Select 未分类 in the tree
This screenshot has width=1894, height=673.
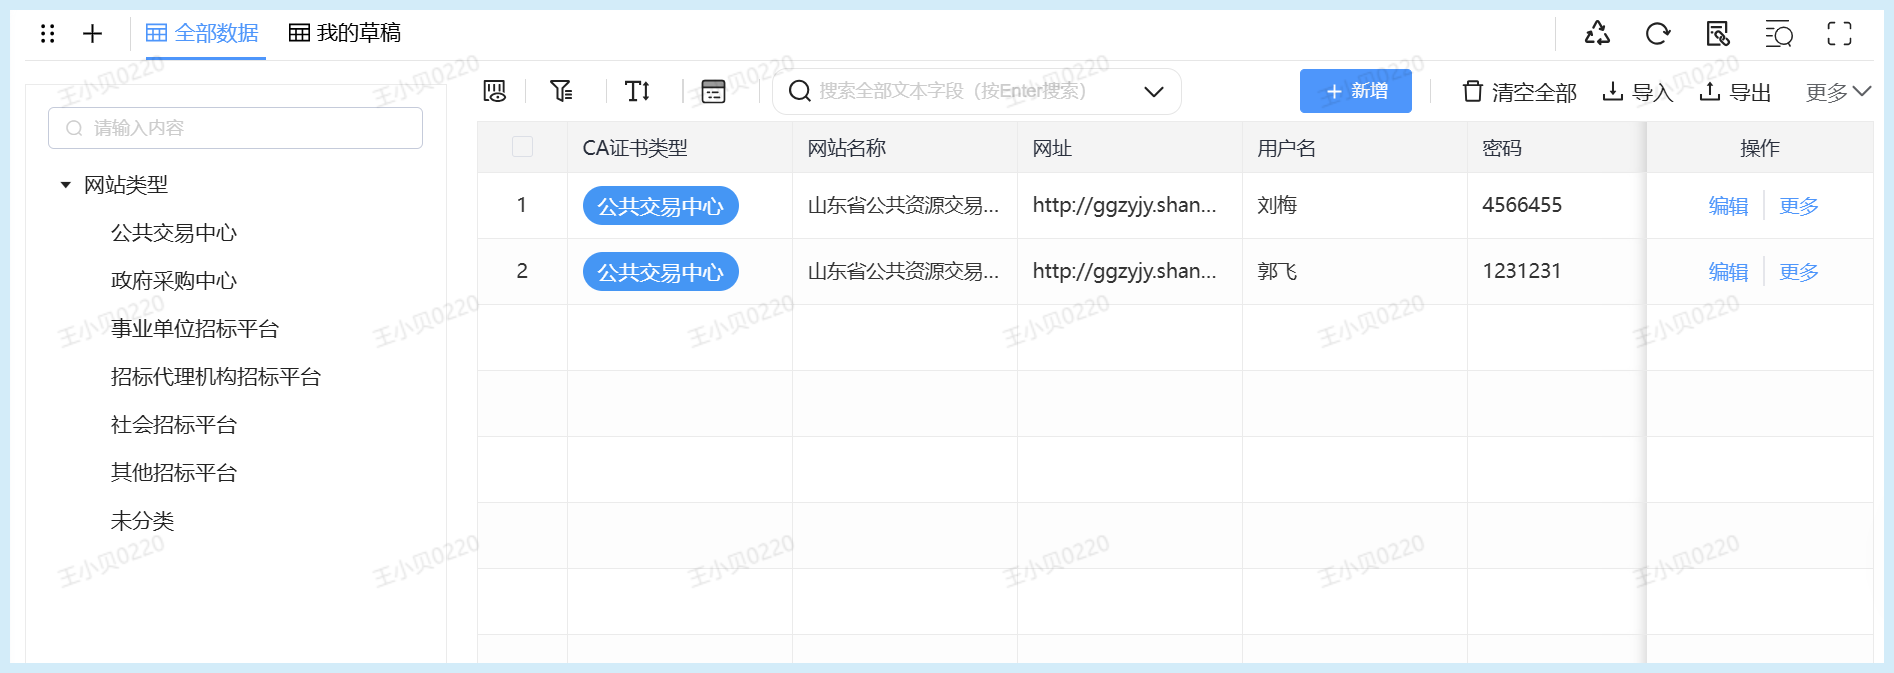(x=142, y=521)
